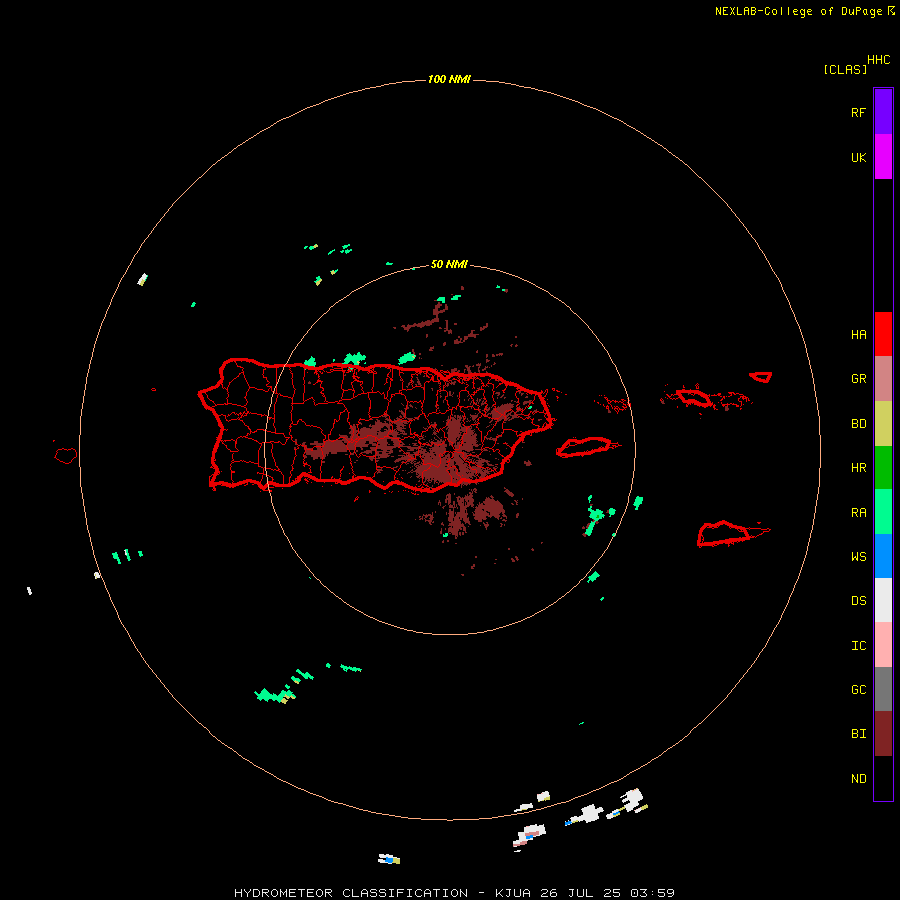Pick the dusty pink GR legend swatch
The height and width of the screenshot is (900, 900).
coord(883,379)
